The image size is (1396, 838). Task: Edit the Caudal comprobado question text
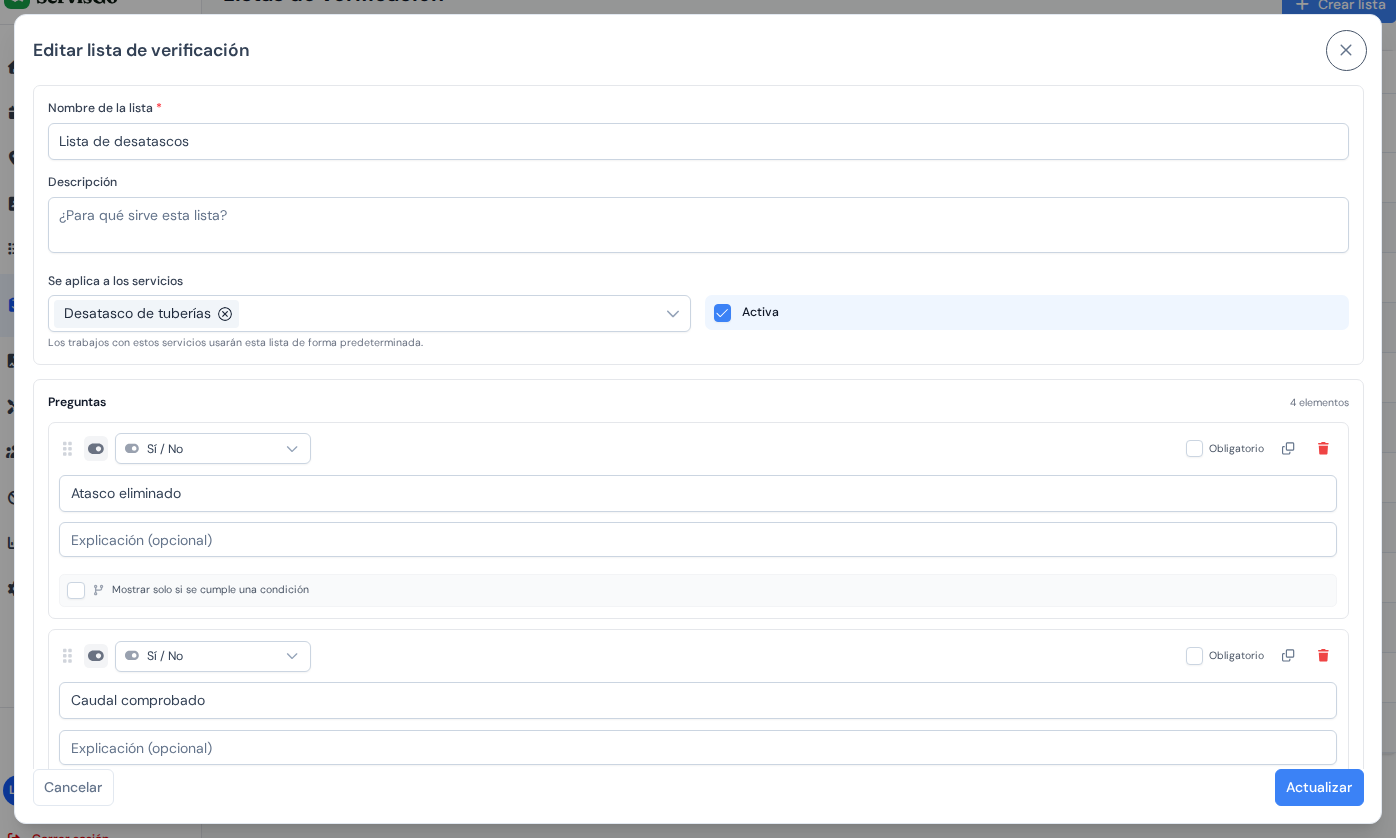[x=698, y=701]
